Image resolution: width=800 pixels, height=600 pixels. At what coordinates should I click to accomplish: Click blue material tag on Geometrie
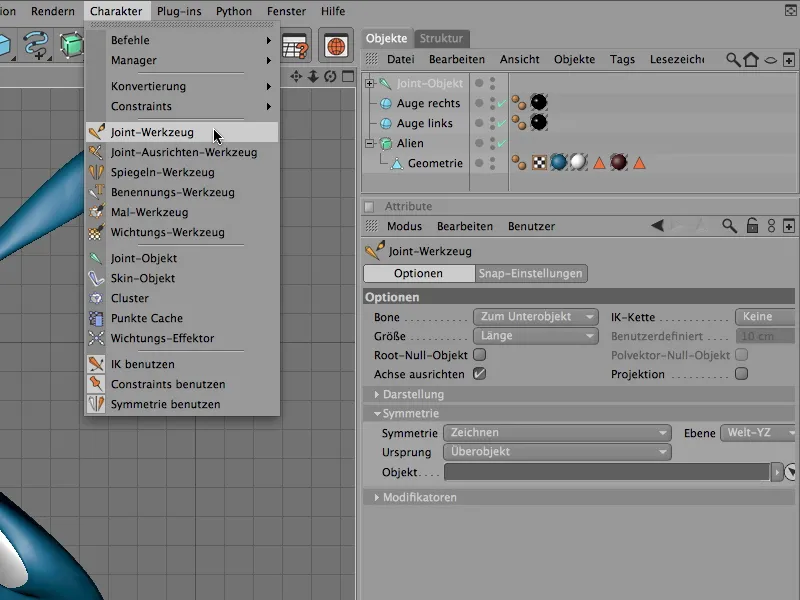(559, 163)
